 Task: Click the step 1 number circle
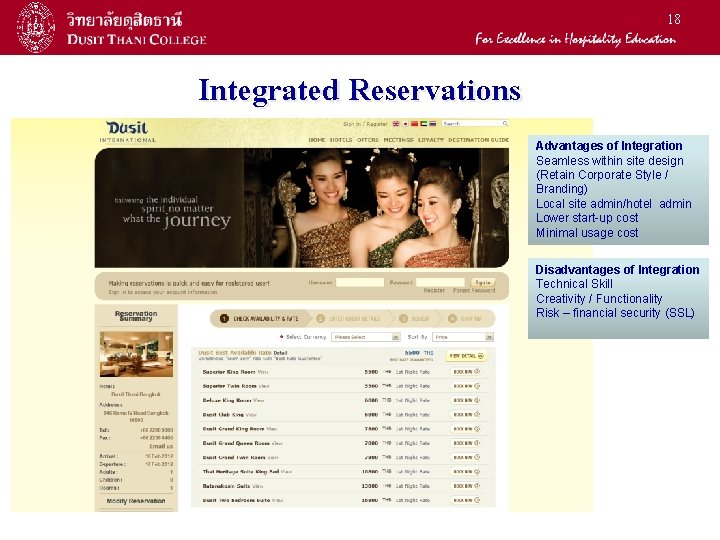pos(224,319)
